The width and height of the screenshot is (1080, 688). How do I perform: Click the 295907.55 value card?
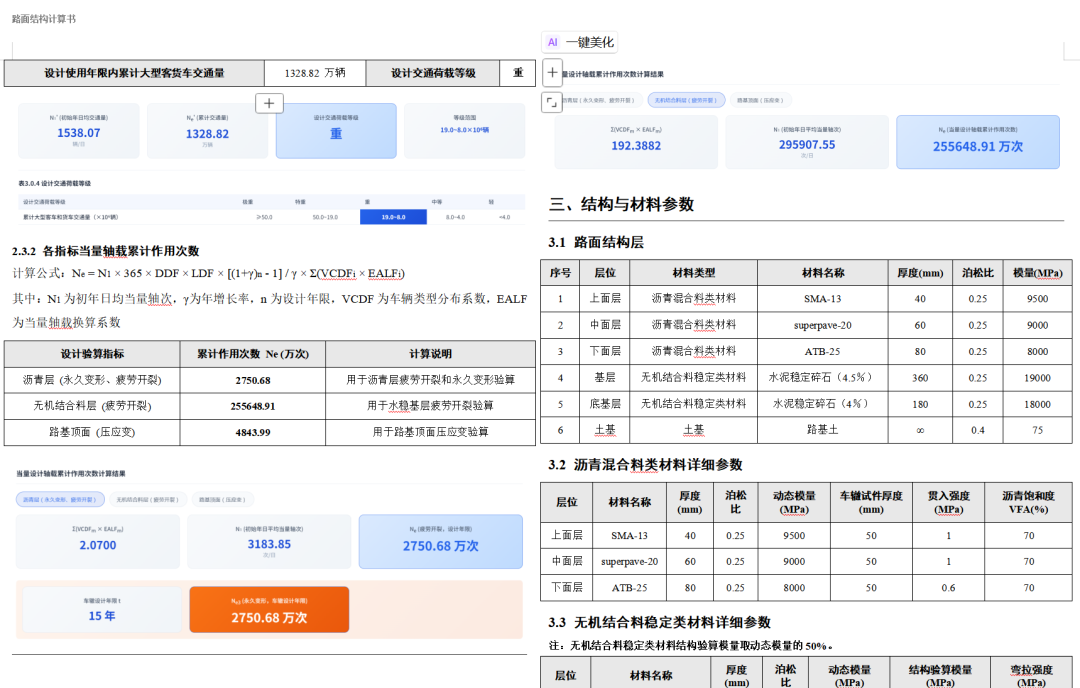(x=807, y=142)
